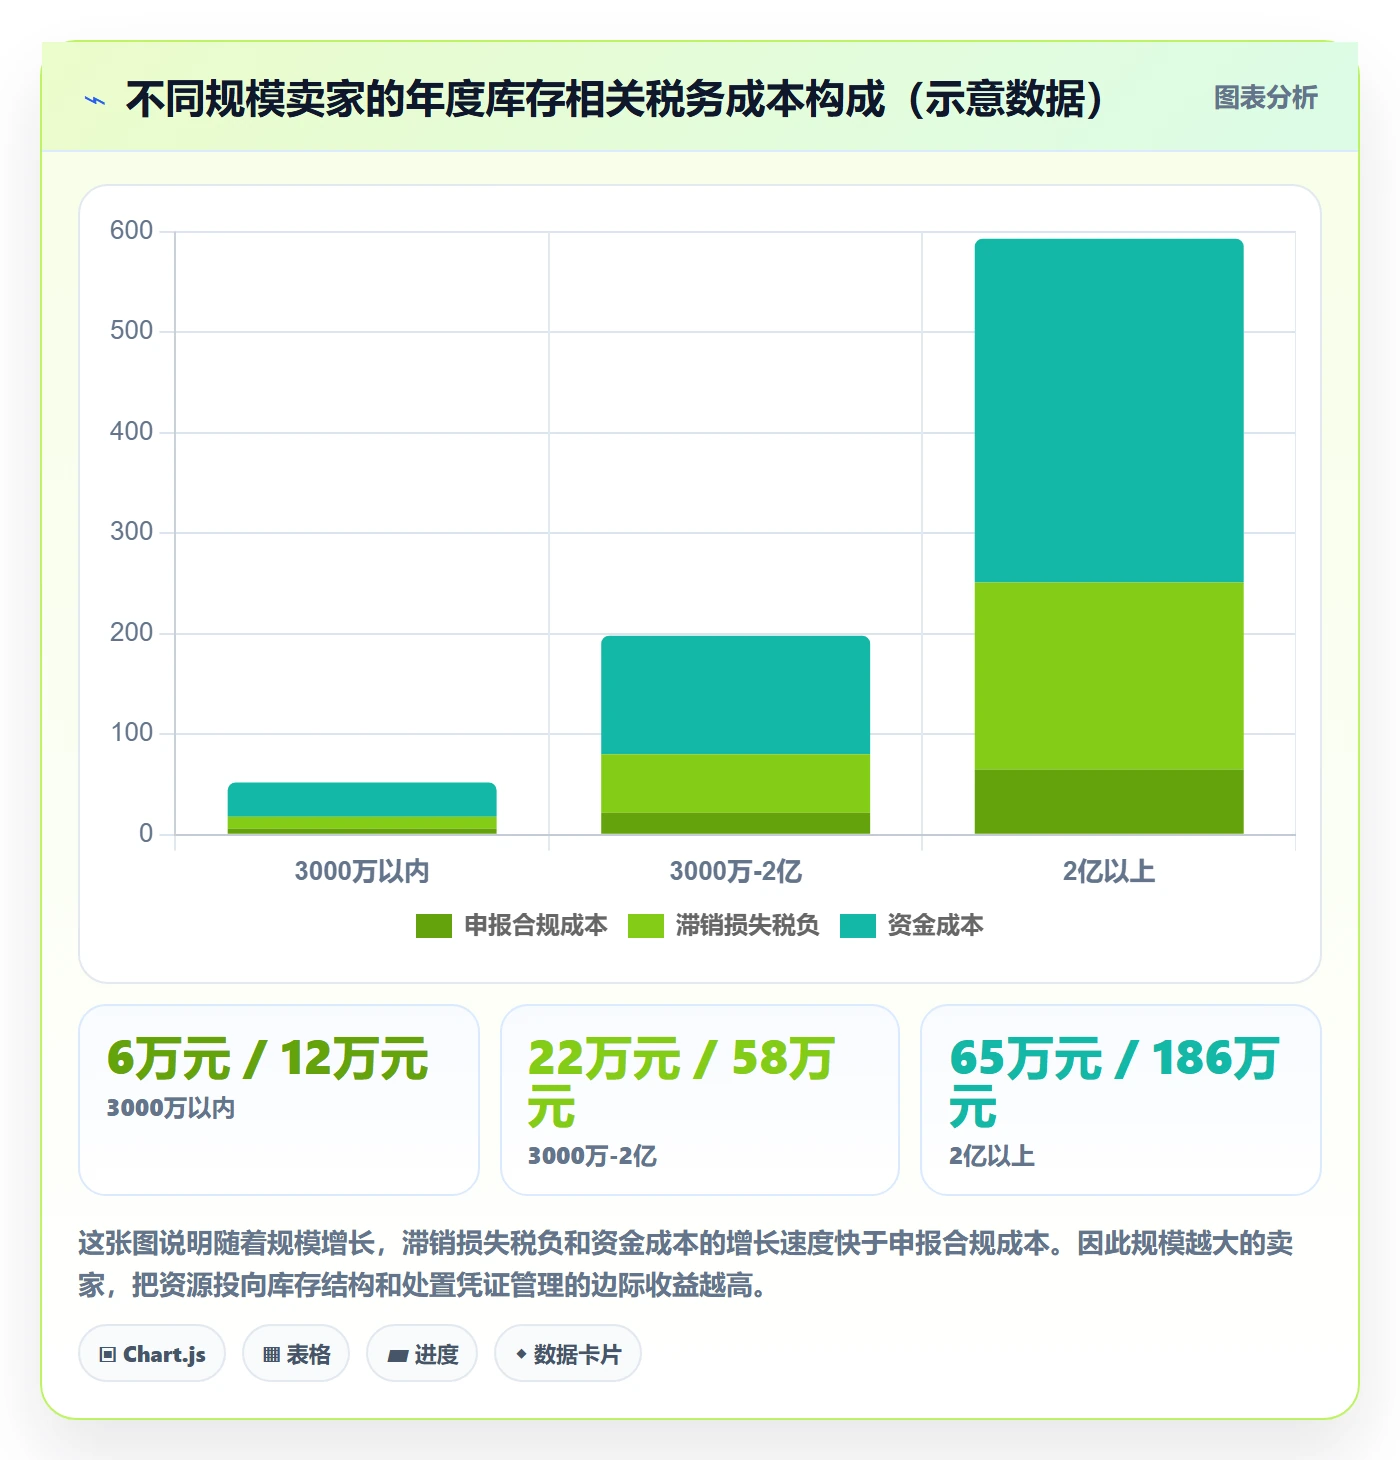Viewport: 1400px width, 1460px height.
Task: Toggle the 滞销损失税负 legend swatch
Action: click(x=646, y=926)
